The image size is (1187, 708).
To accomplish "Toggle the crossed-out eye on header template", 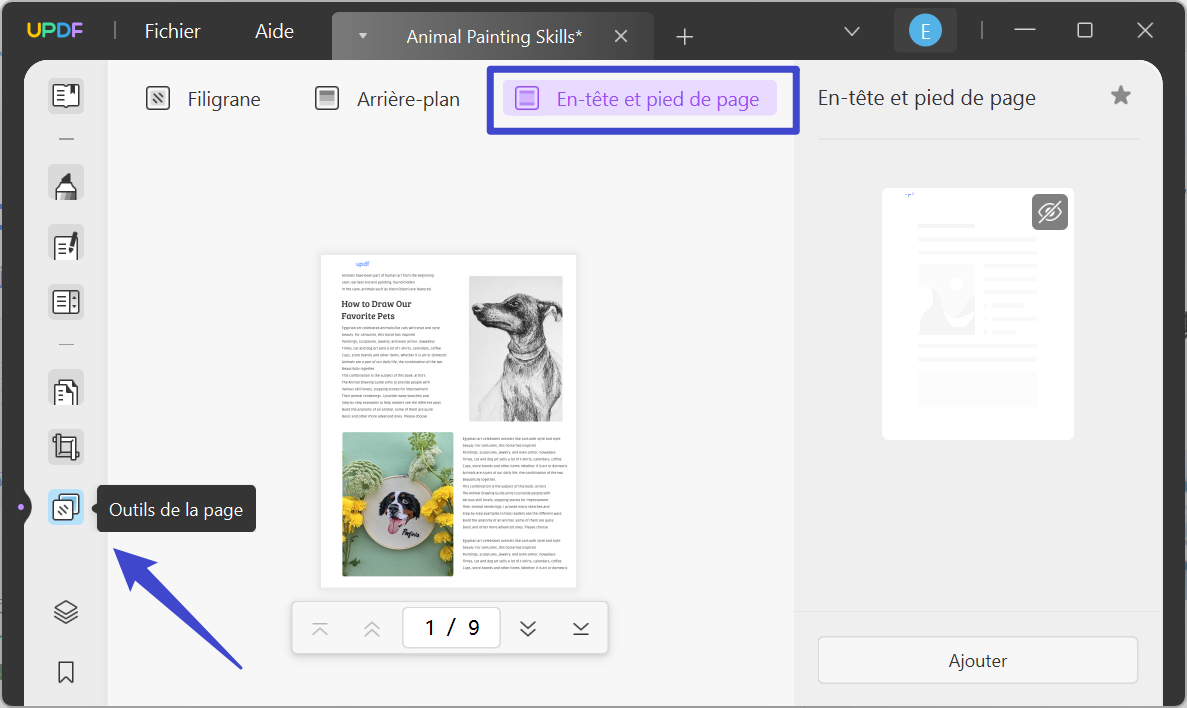I will pyautogui.click(x=1049, y=212).
